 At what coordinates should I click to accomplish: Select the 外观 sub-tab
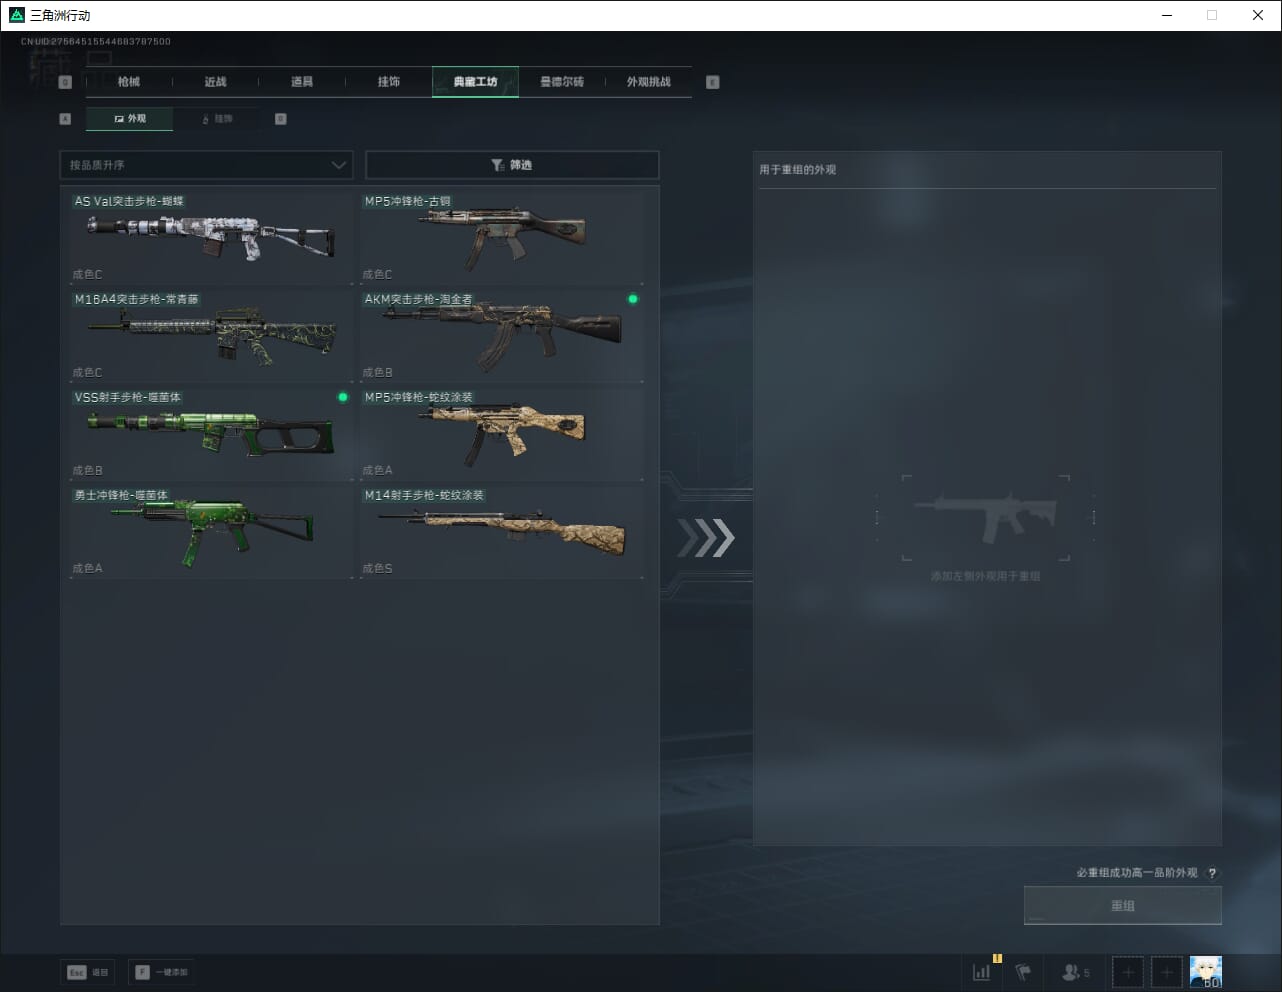click(130, 119)
